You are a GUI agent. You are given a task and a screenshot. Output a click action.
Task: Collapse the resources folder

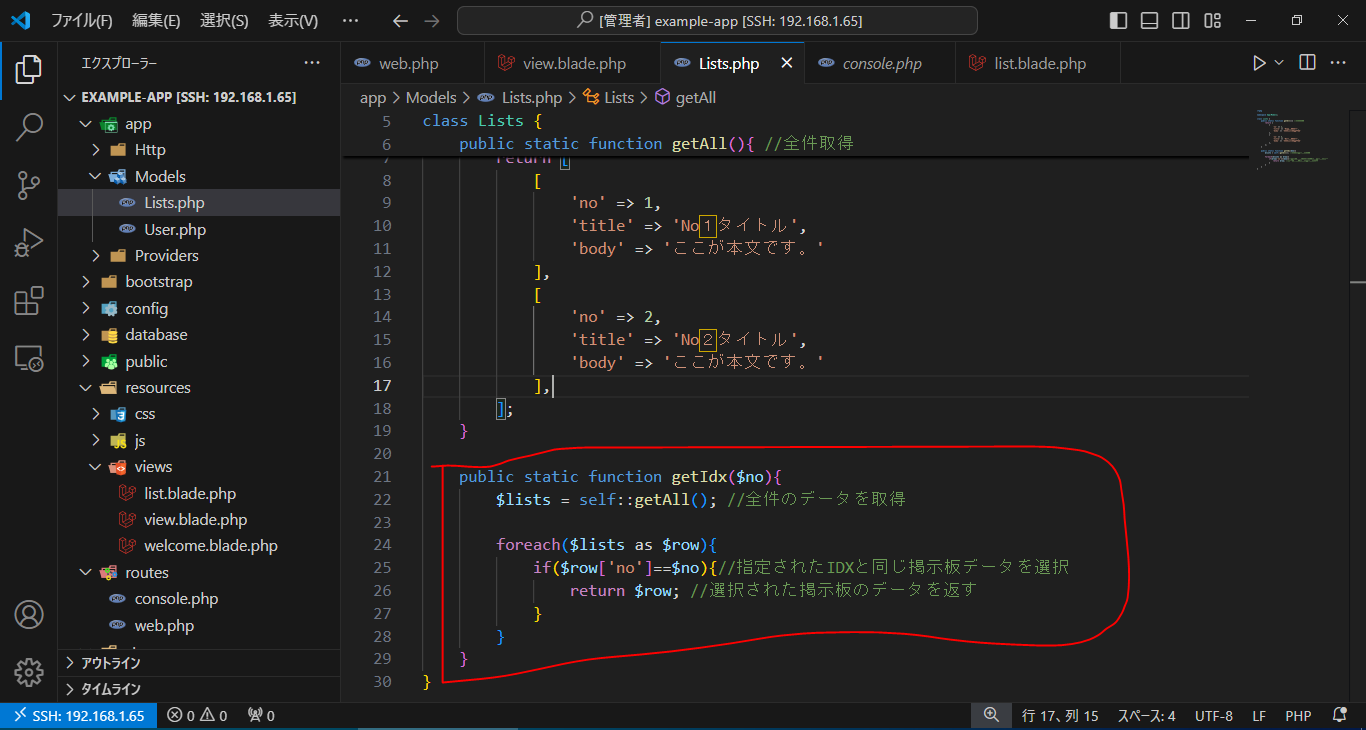(x=199, y=387)
